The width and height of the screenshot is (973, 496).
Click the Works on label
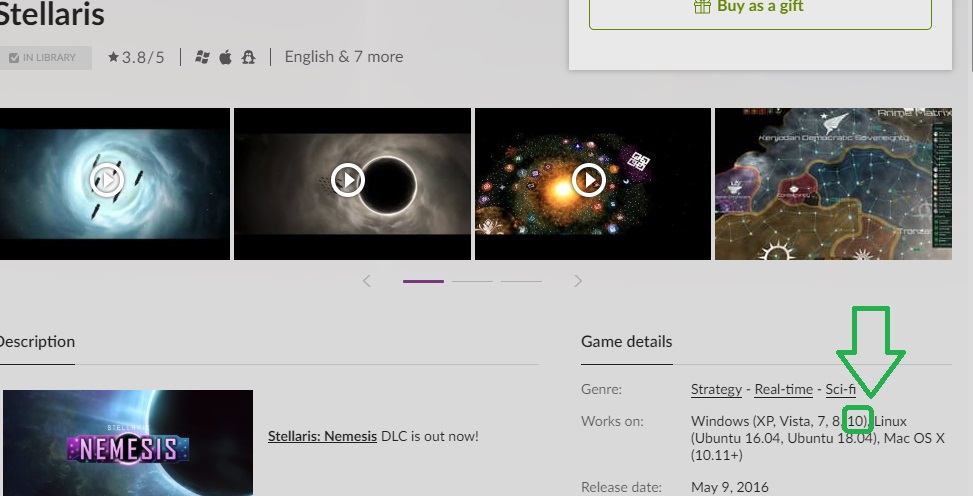[x=612, y=422]
